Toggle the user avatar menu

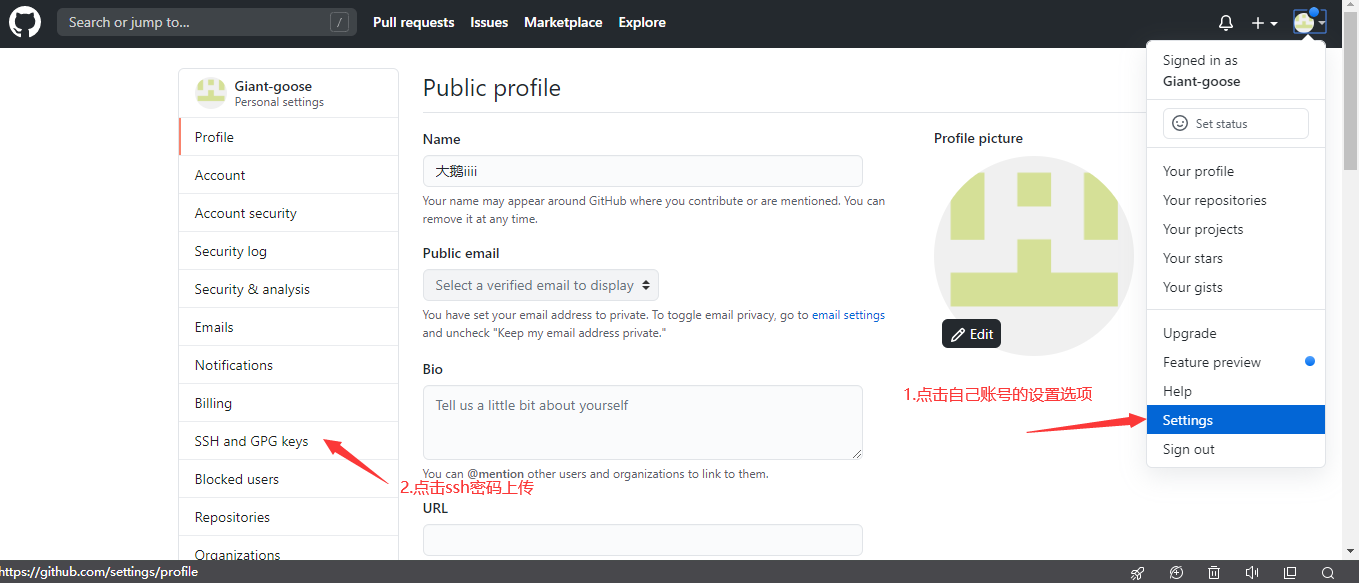(x=1309, y=22)
